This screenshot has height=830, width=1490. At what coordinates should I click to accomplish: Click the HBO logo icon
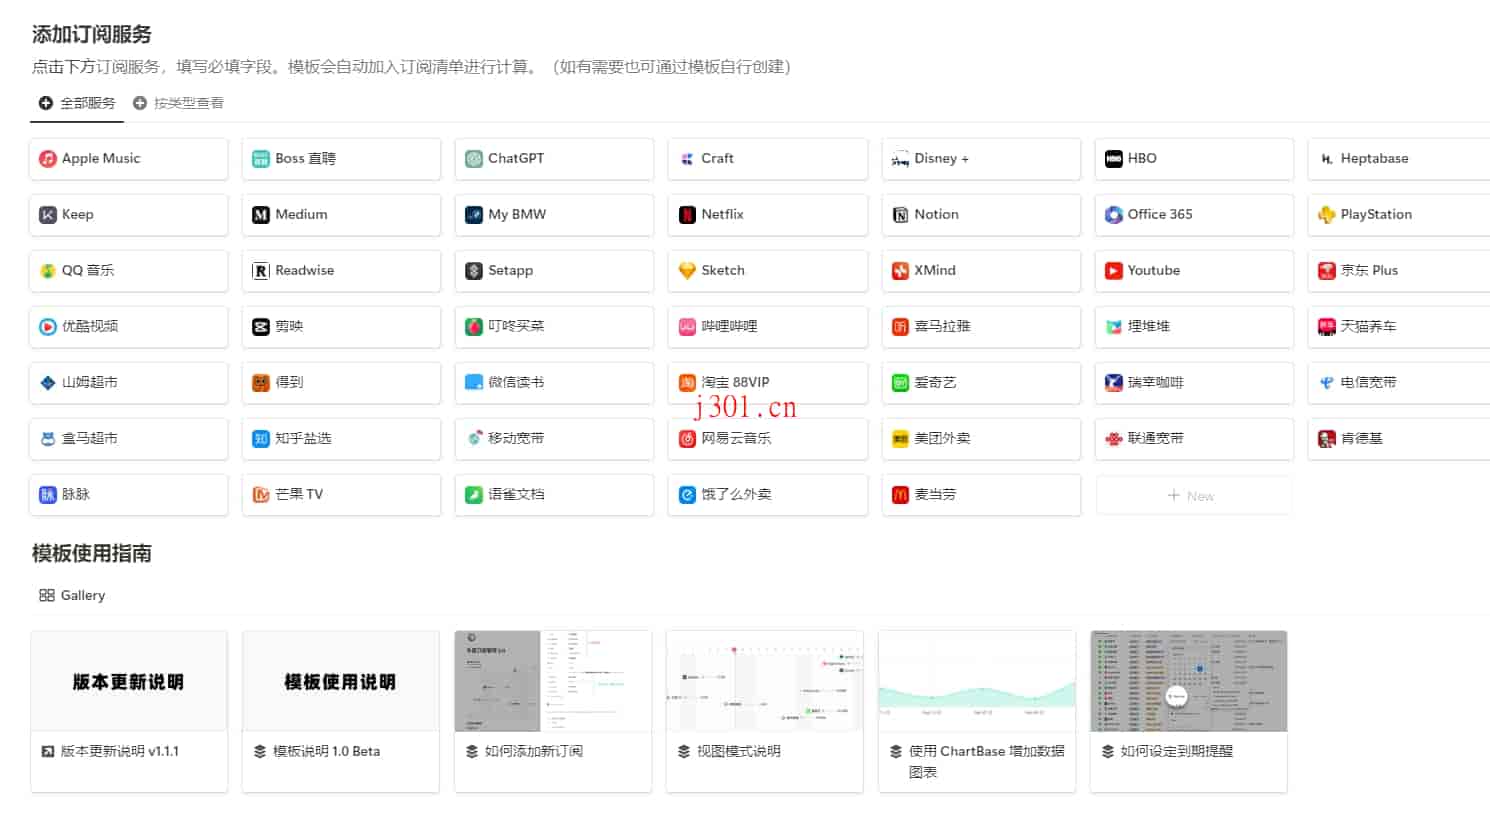(1113, 159)
